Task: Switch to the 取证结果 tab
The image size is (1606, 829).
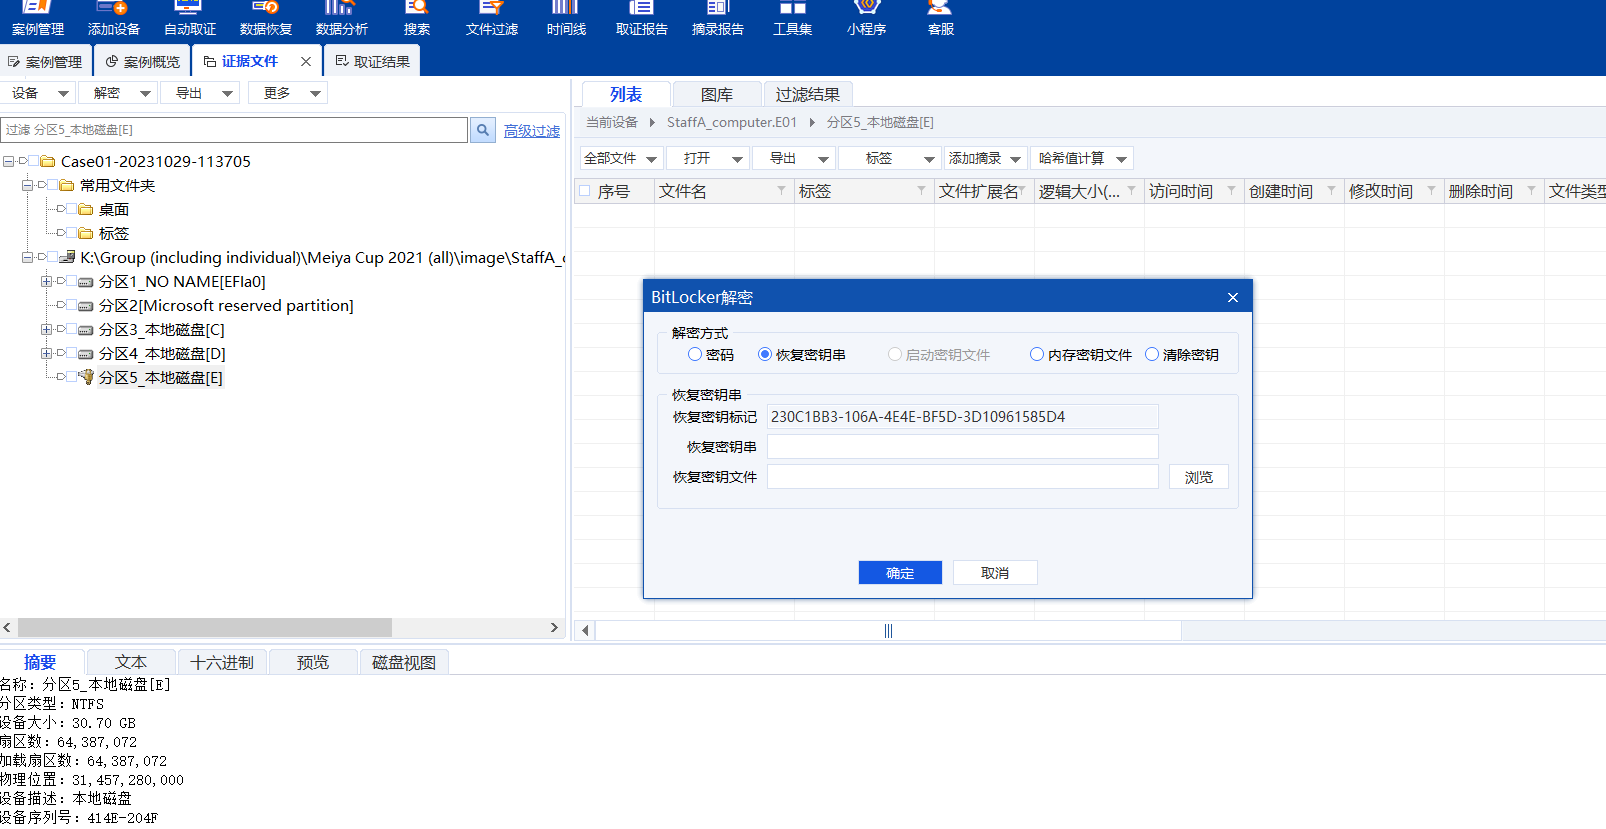Action: click(372, 61)
